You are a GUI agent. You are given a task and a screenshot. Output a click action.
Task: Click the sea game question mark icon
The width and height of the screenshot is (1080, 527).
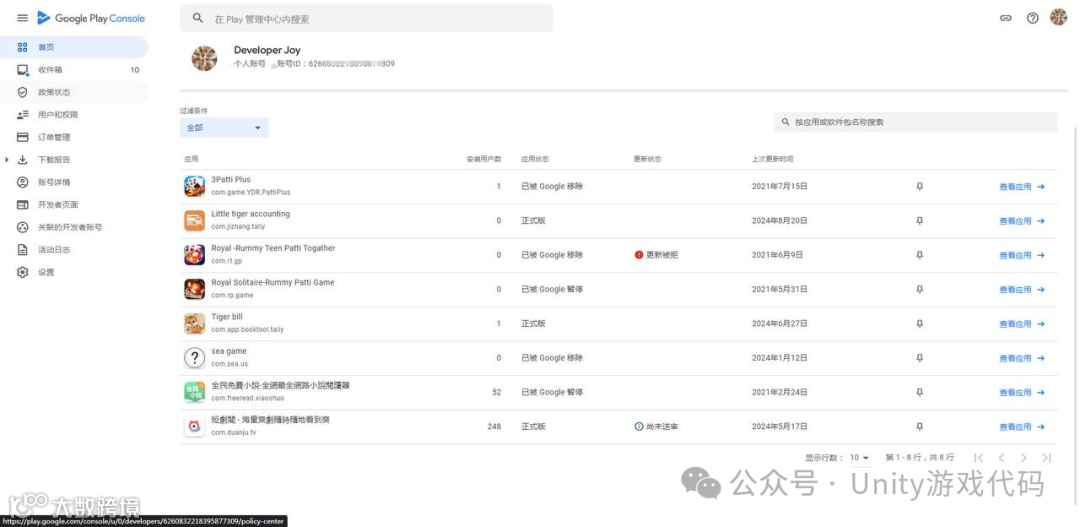click(x=194, y=358)
